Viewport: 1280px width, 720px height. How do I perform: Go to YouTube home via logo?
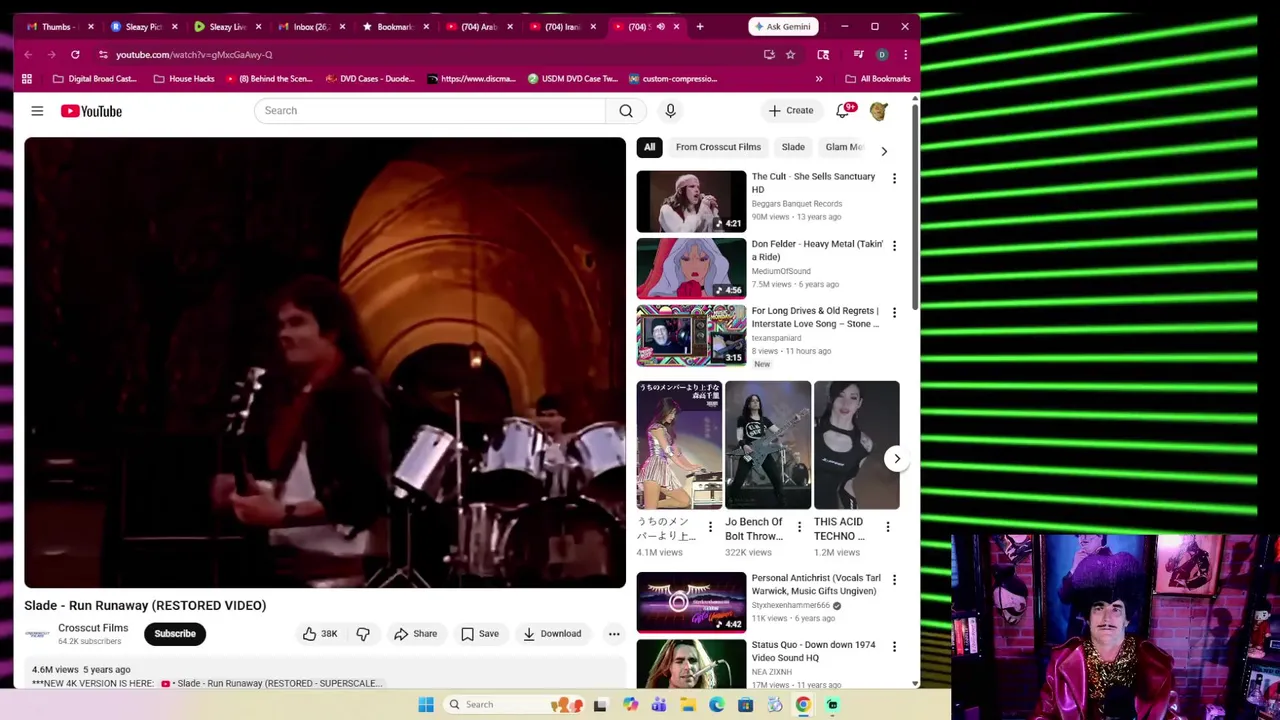pos(91,111)
